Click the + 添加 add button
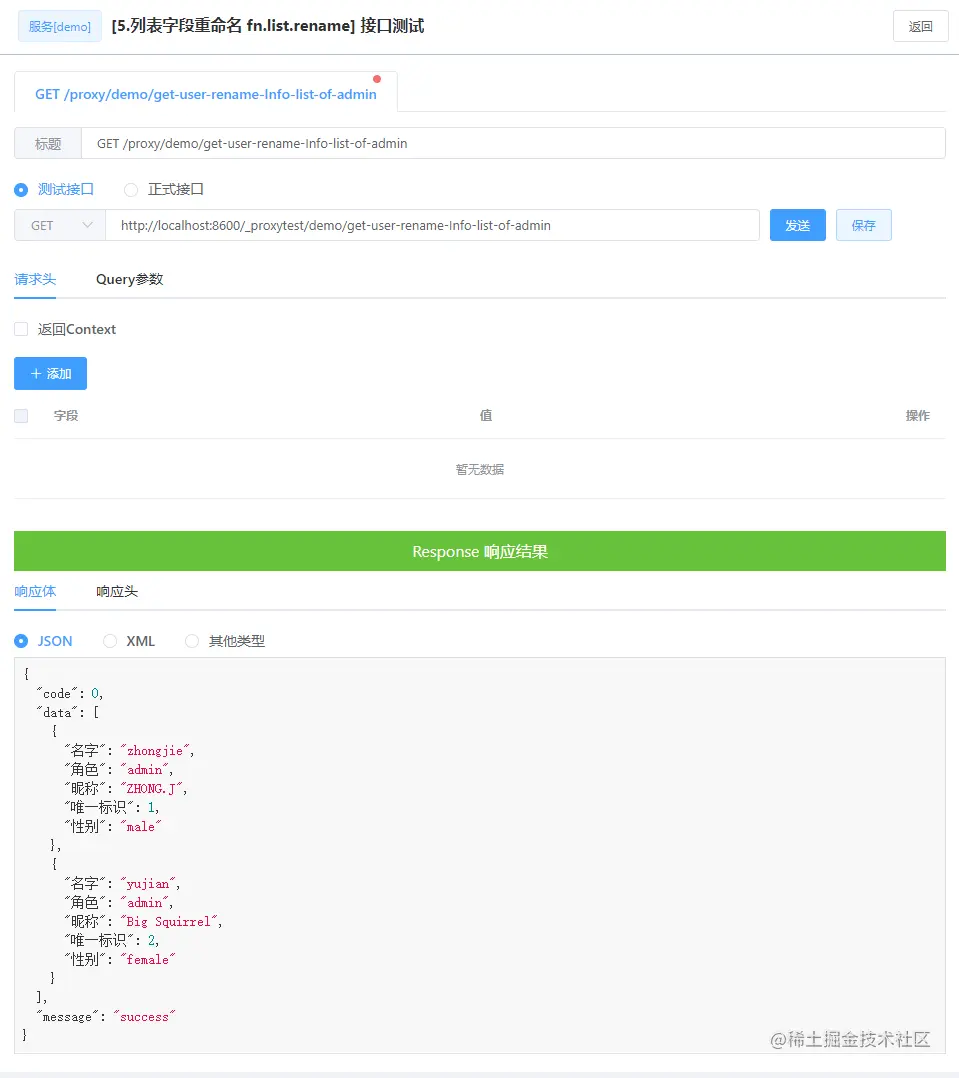Screen dimensions: 959x1078 tap(50, 373)
